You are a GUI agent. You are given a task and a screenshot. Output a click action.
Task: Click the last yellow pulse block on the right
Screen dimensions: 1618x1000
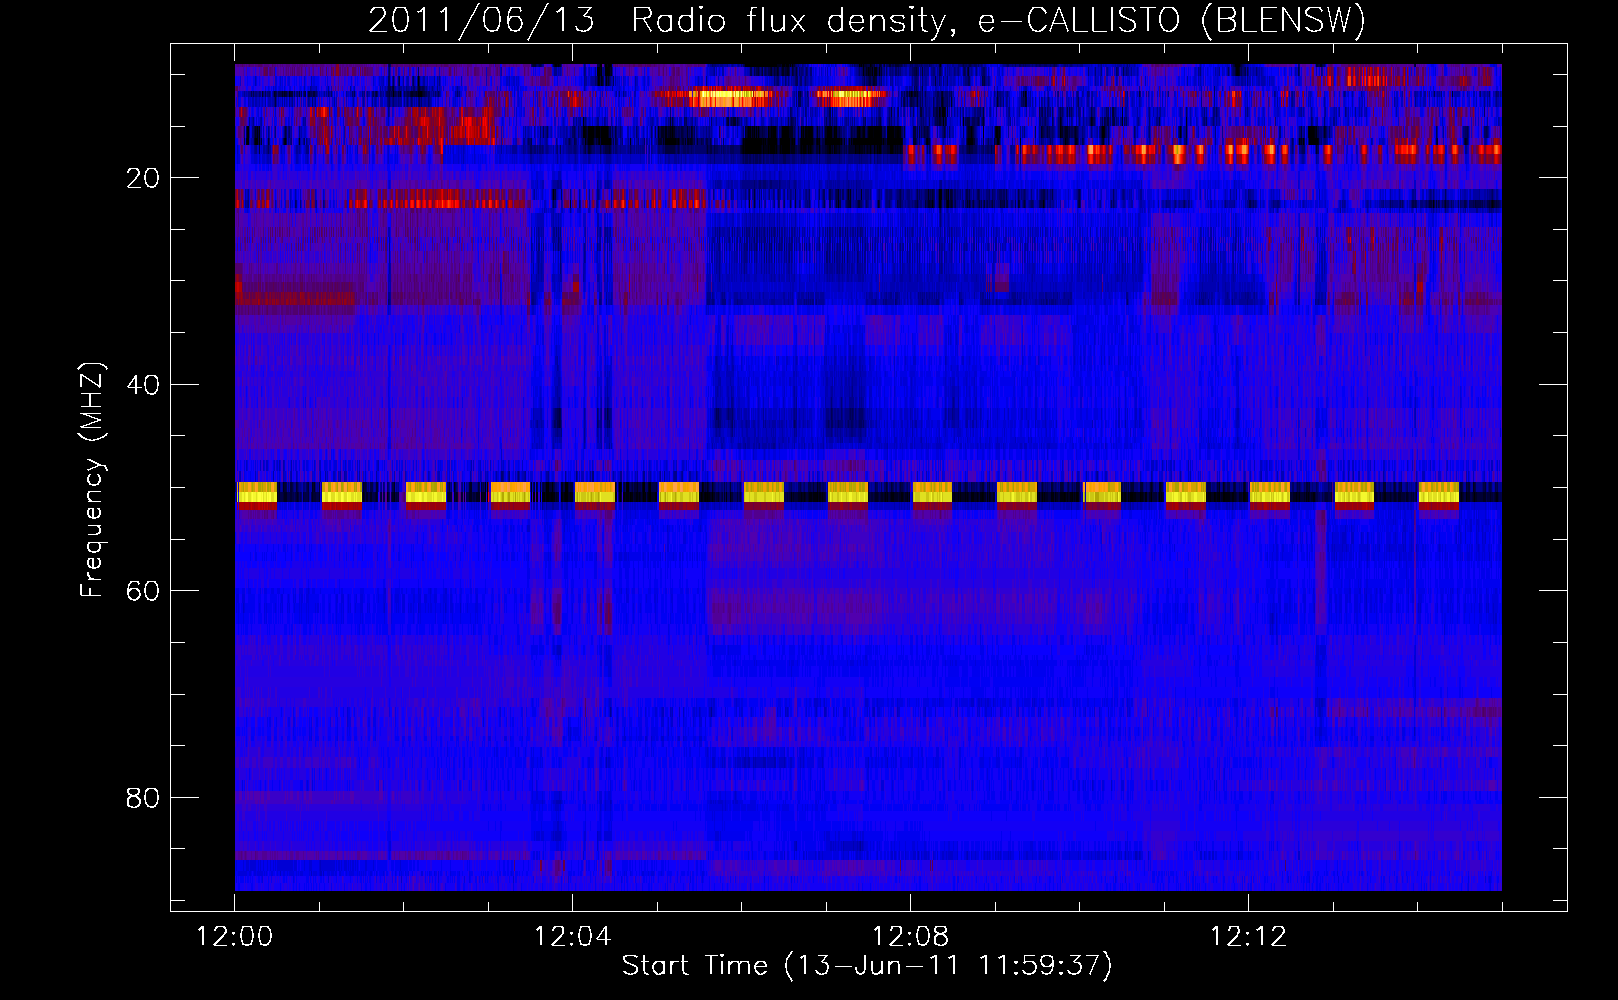[1439, 493]
